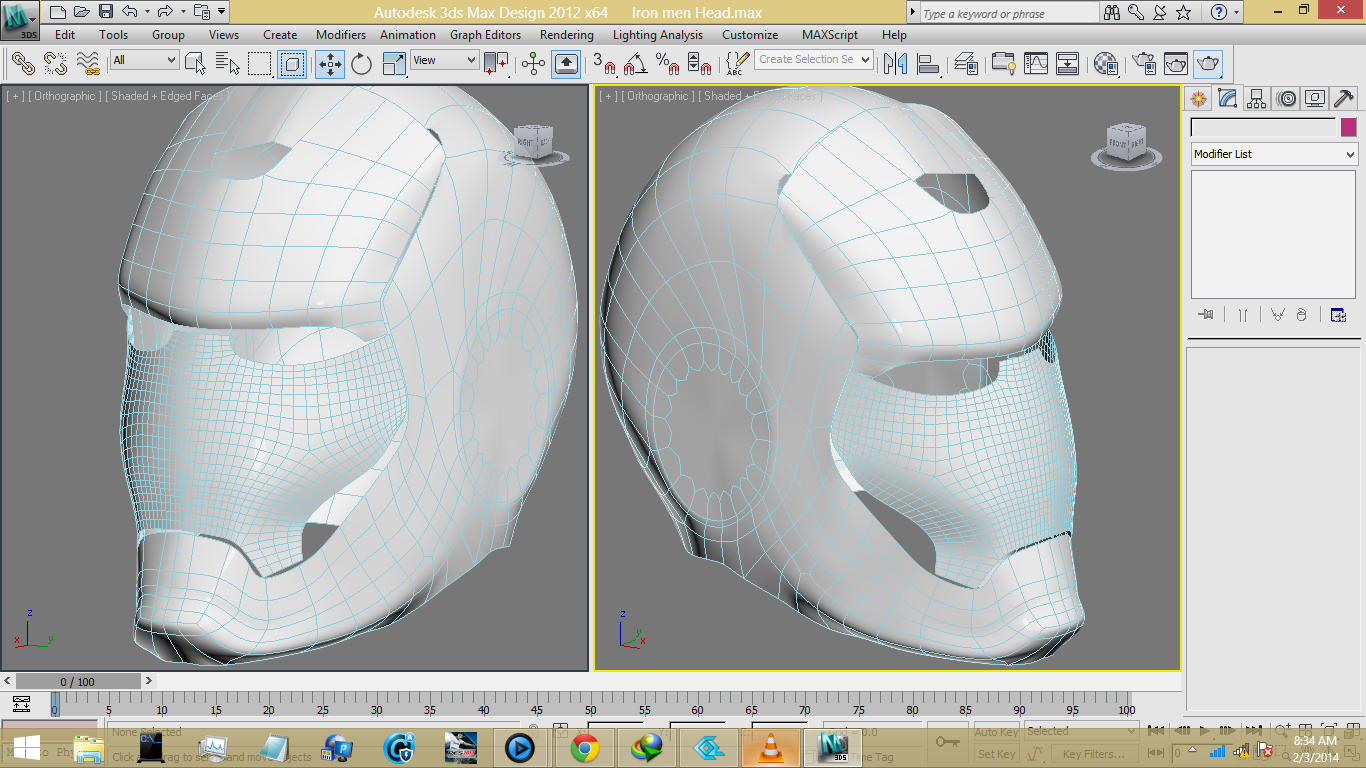Toggle Percent Snap
1366x768 pixels.
tap(667, 64)
